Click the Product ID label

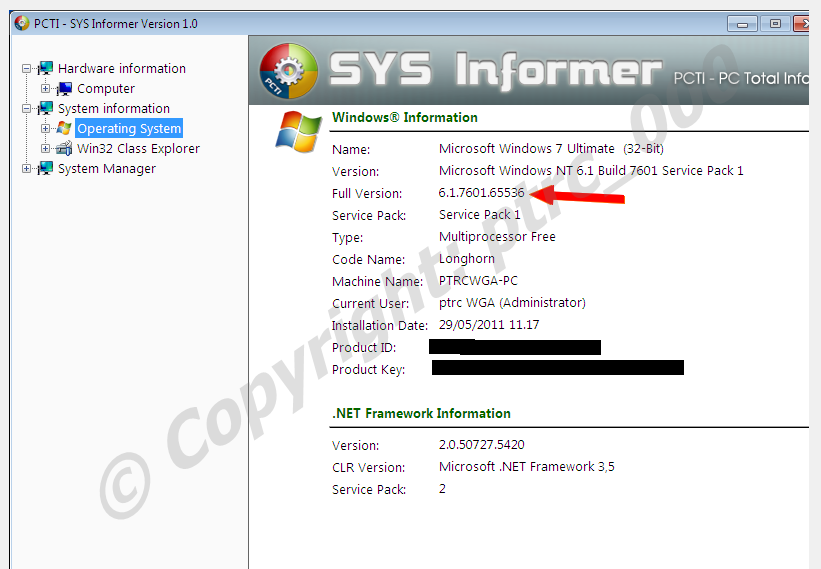(364, 348)
